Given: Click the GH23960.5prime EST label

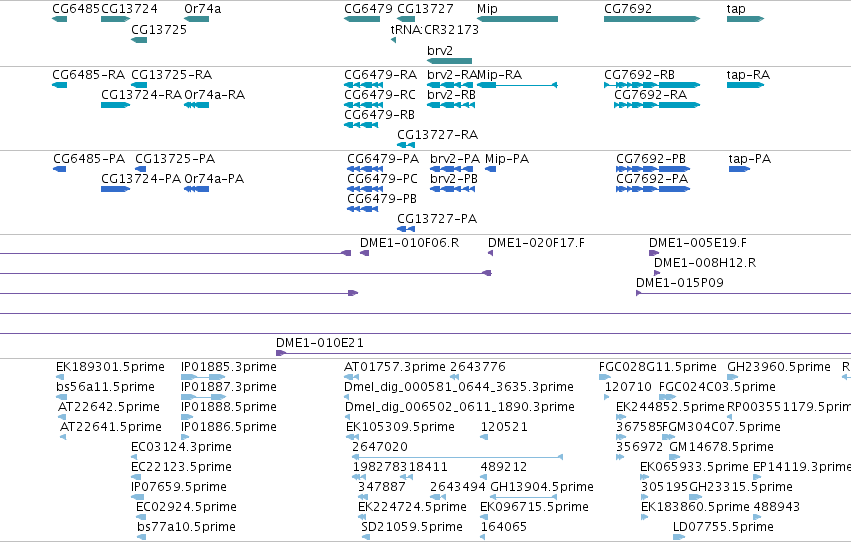Looking at the screenshot, I should 779,367.
